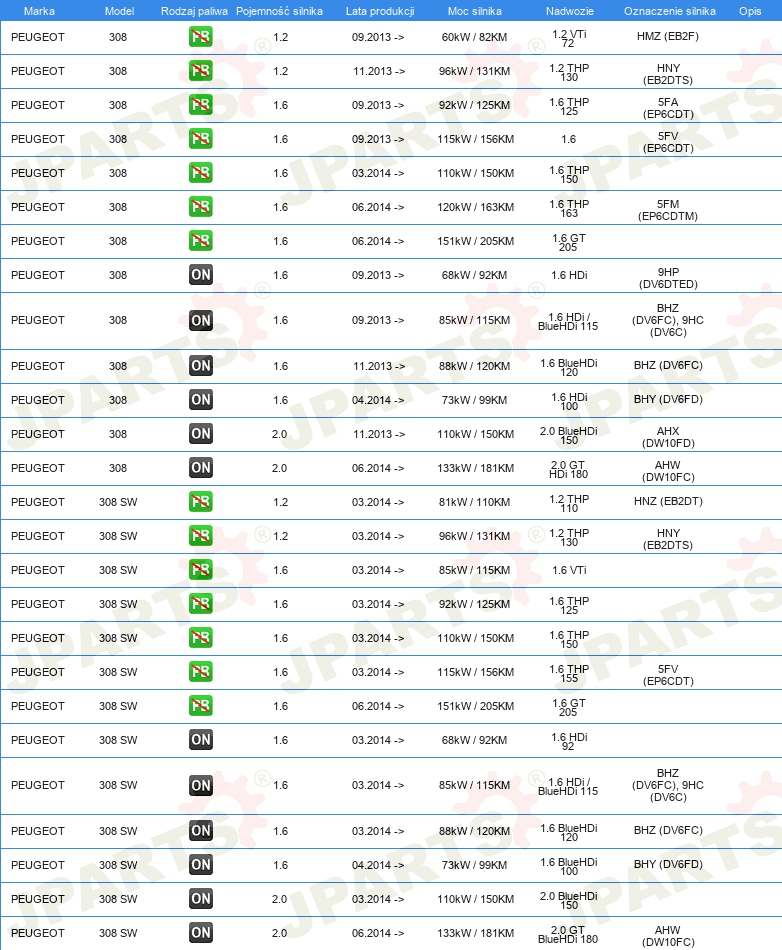This screenshot has height=950, width=782.
Task: Click ON diesel icon in 308 73kW / 99KM row
Action: click(x=200, y=399)
